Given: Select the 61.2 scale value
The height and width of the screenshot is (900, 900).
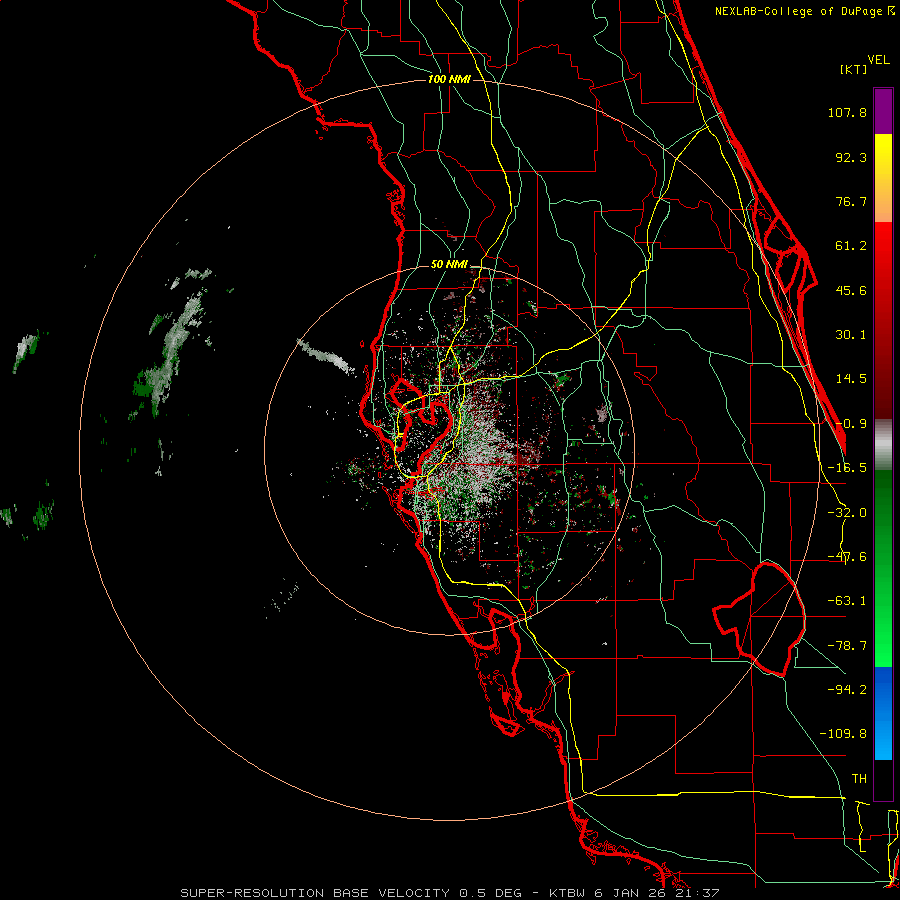Looking at the screenshot, I should (x=851, y=246).
